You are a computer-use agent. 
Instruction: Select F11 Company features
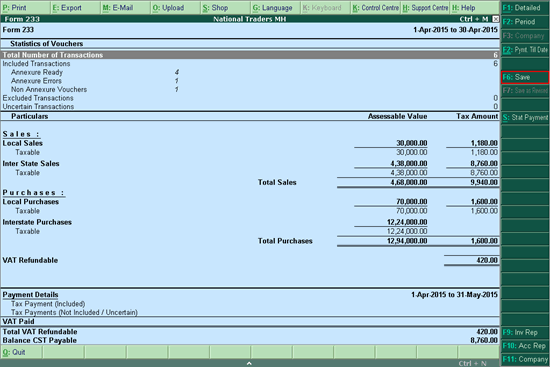(525, 359)
